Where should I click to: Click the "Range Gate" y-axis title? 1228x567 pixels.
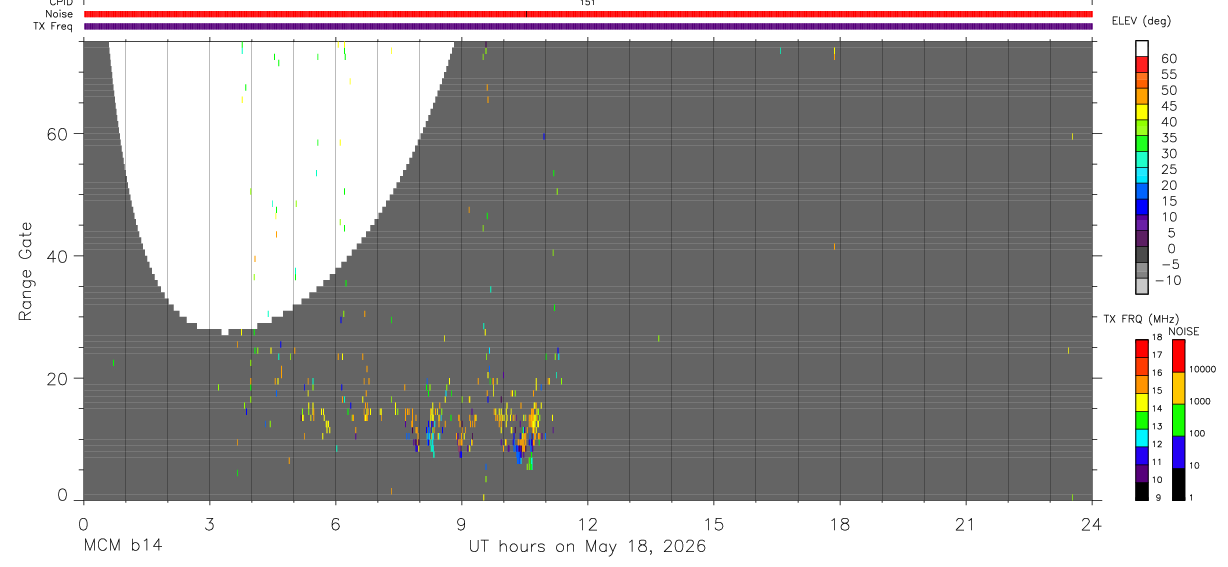click(26, 269)
